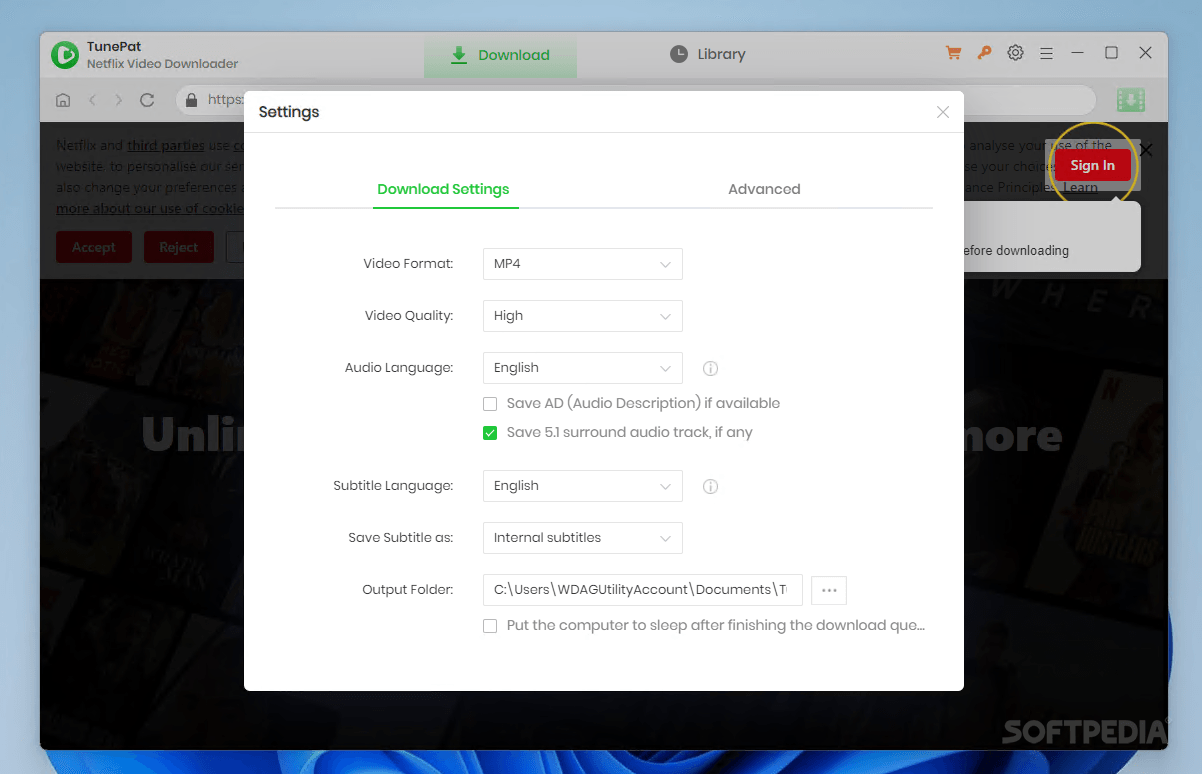Minimize the TunePat window
1202x774 pixels.
coord(1077,53)
